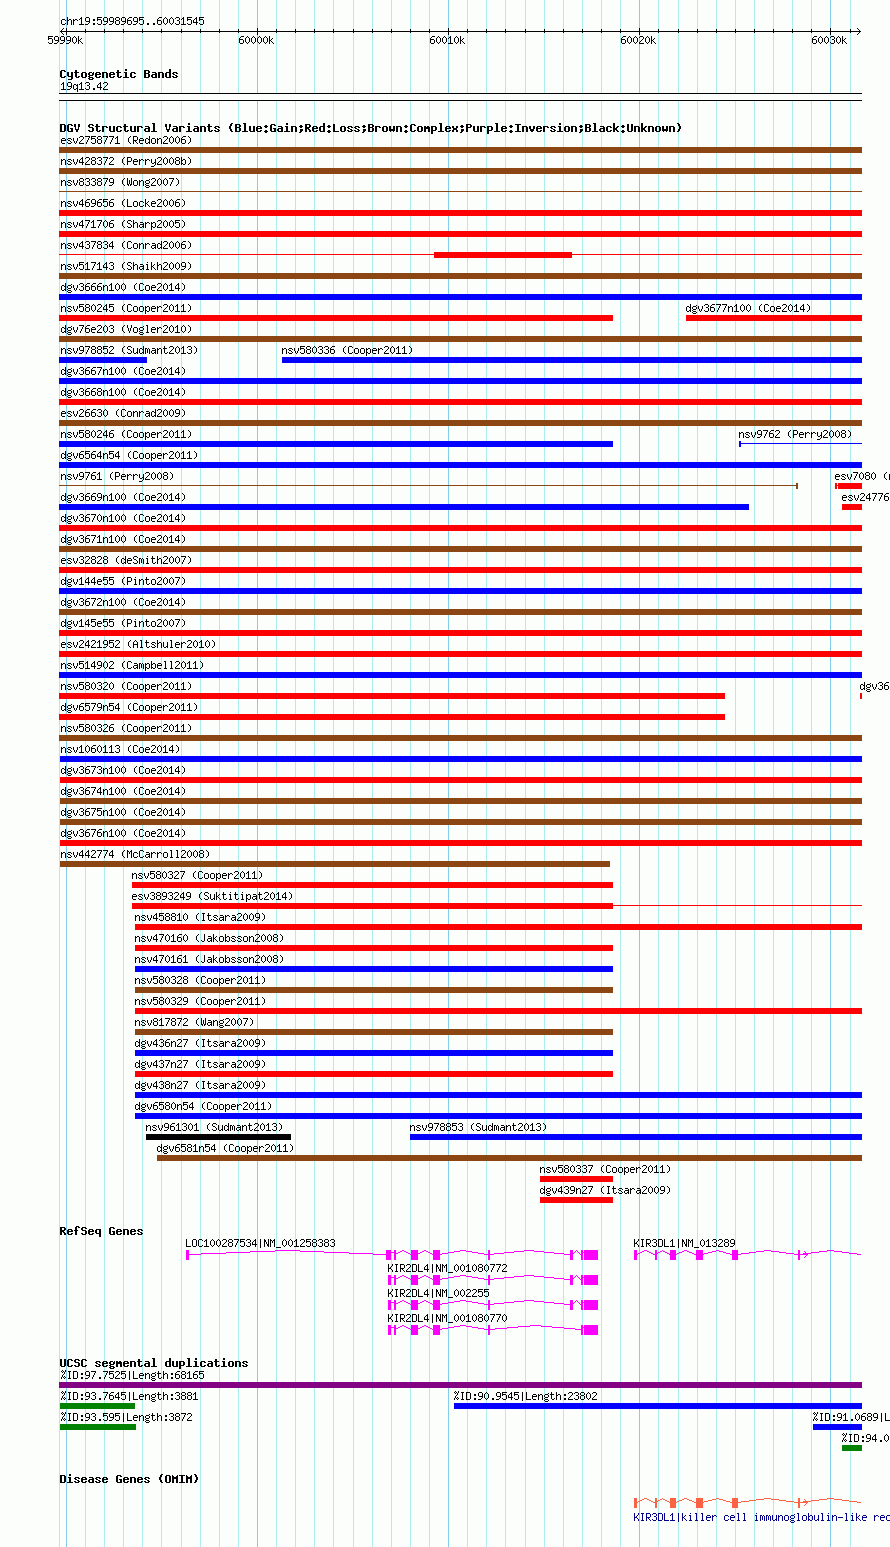Select the dgv6580n54 (Cooper2011) label
Image resolution: width=890 pixels, height=1547 pixels.
click(x=204, y=1106)
